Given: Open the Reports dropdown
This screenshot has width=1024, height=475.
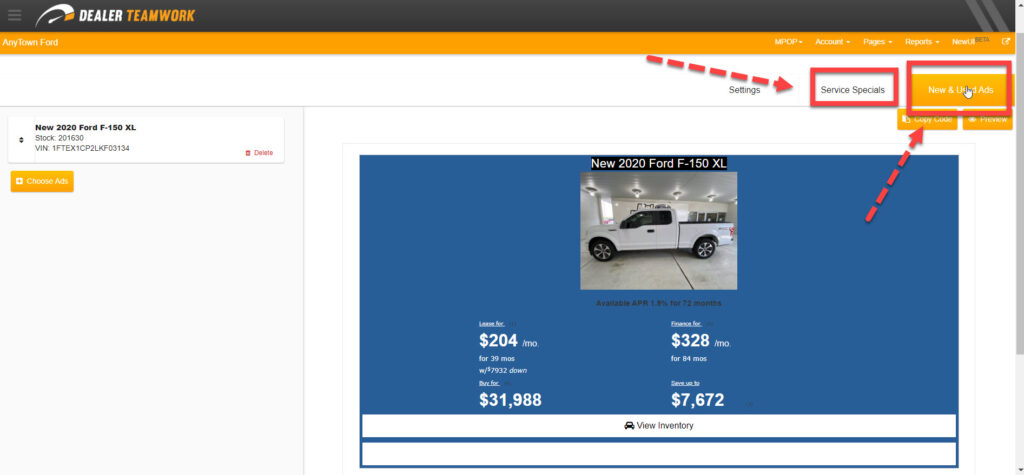Looking at the screenshot, I should (x=922, y=42).
